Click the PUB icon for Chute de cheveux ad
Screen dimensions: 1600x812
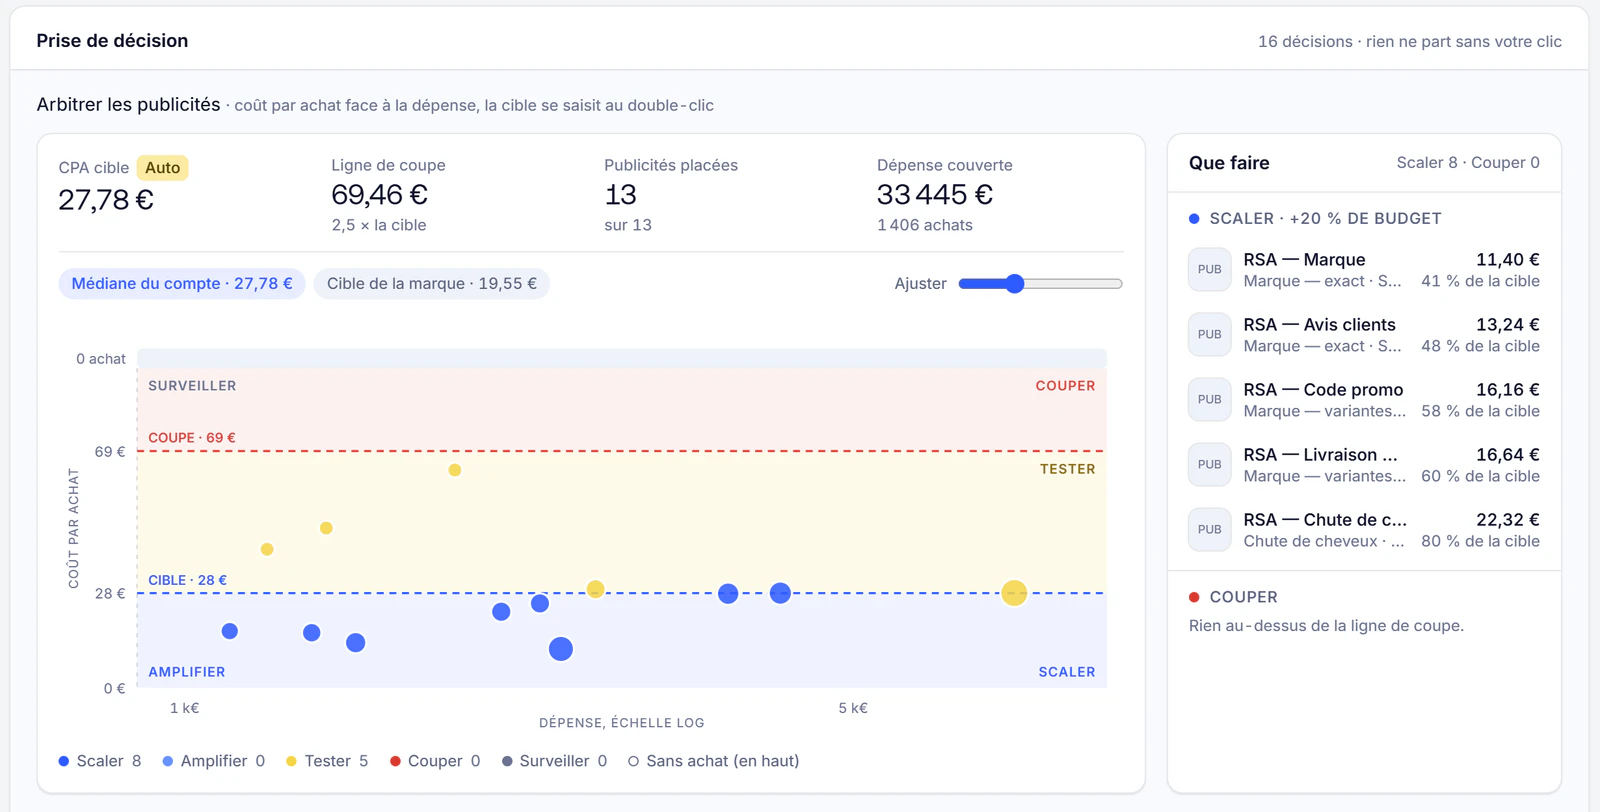click(x=1209, y=530)
